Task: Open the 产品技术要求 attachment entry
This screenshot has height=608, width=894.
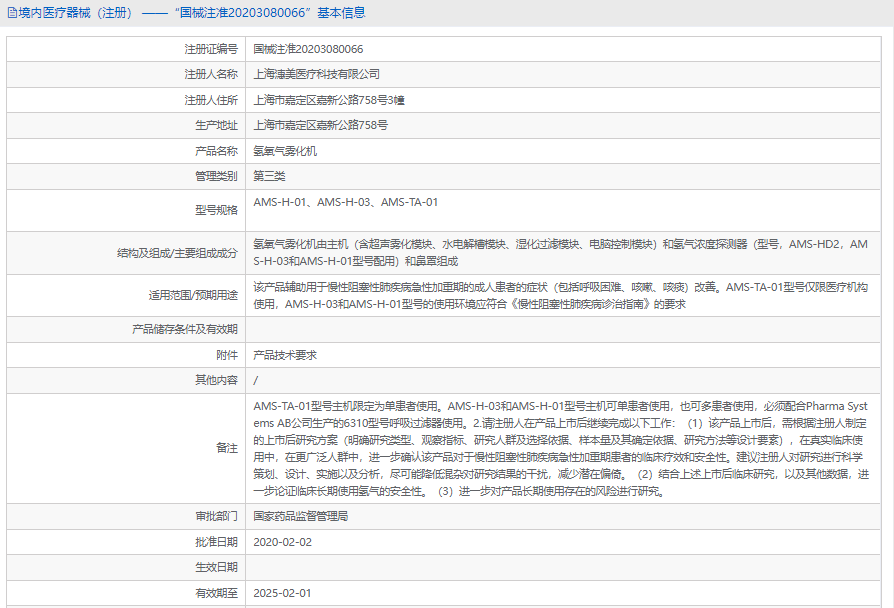Action: pyautogui.click(x=285, y=355)
